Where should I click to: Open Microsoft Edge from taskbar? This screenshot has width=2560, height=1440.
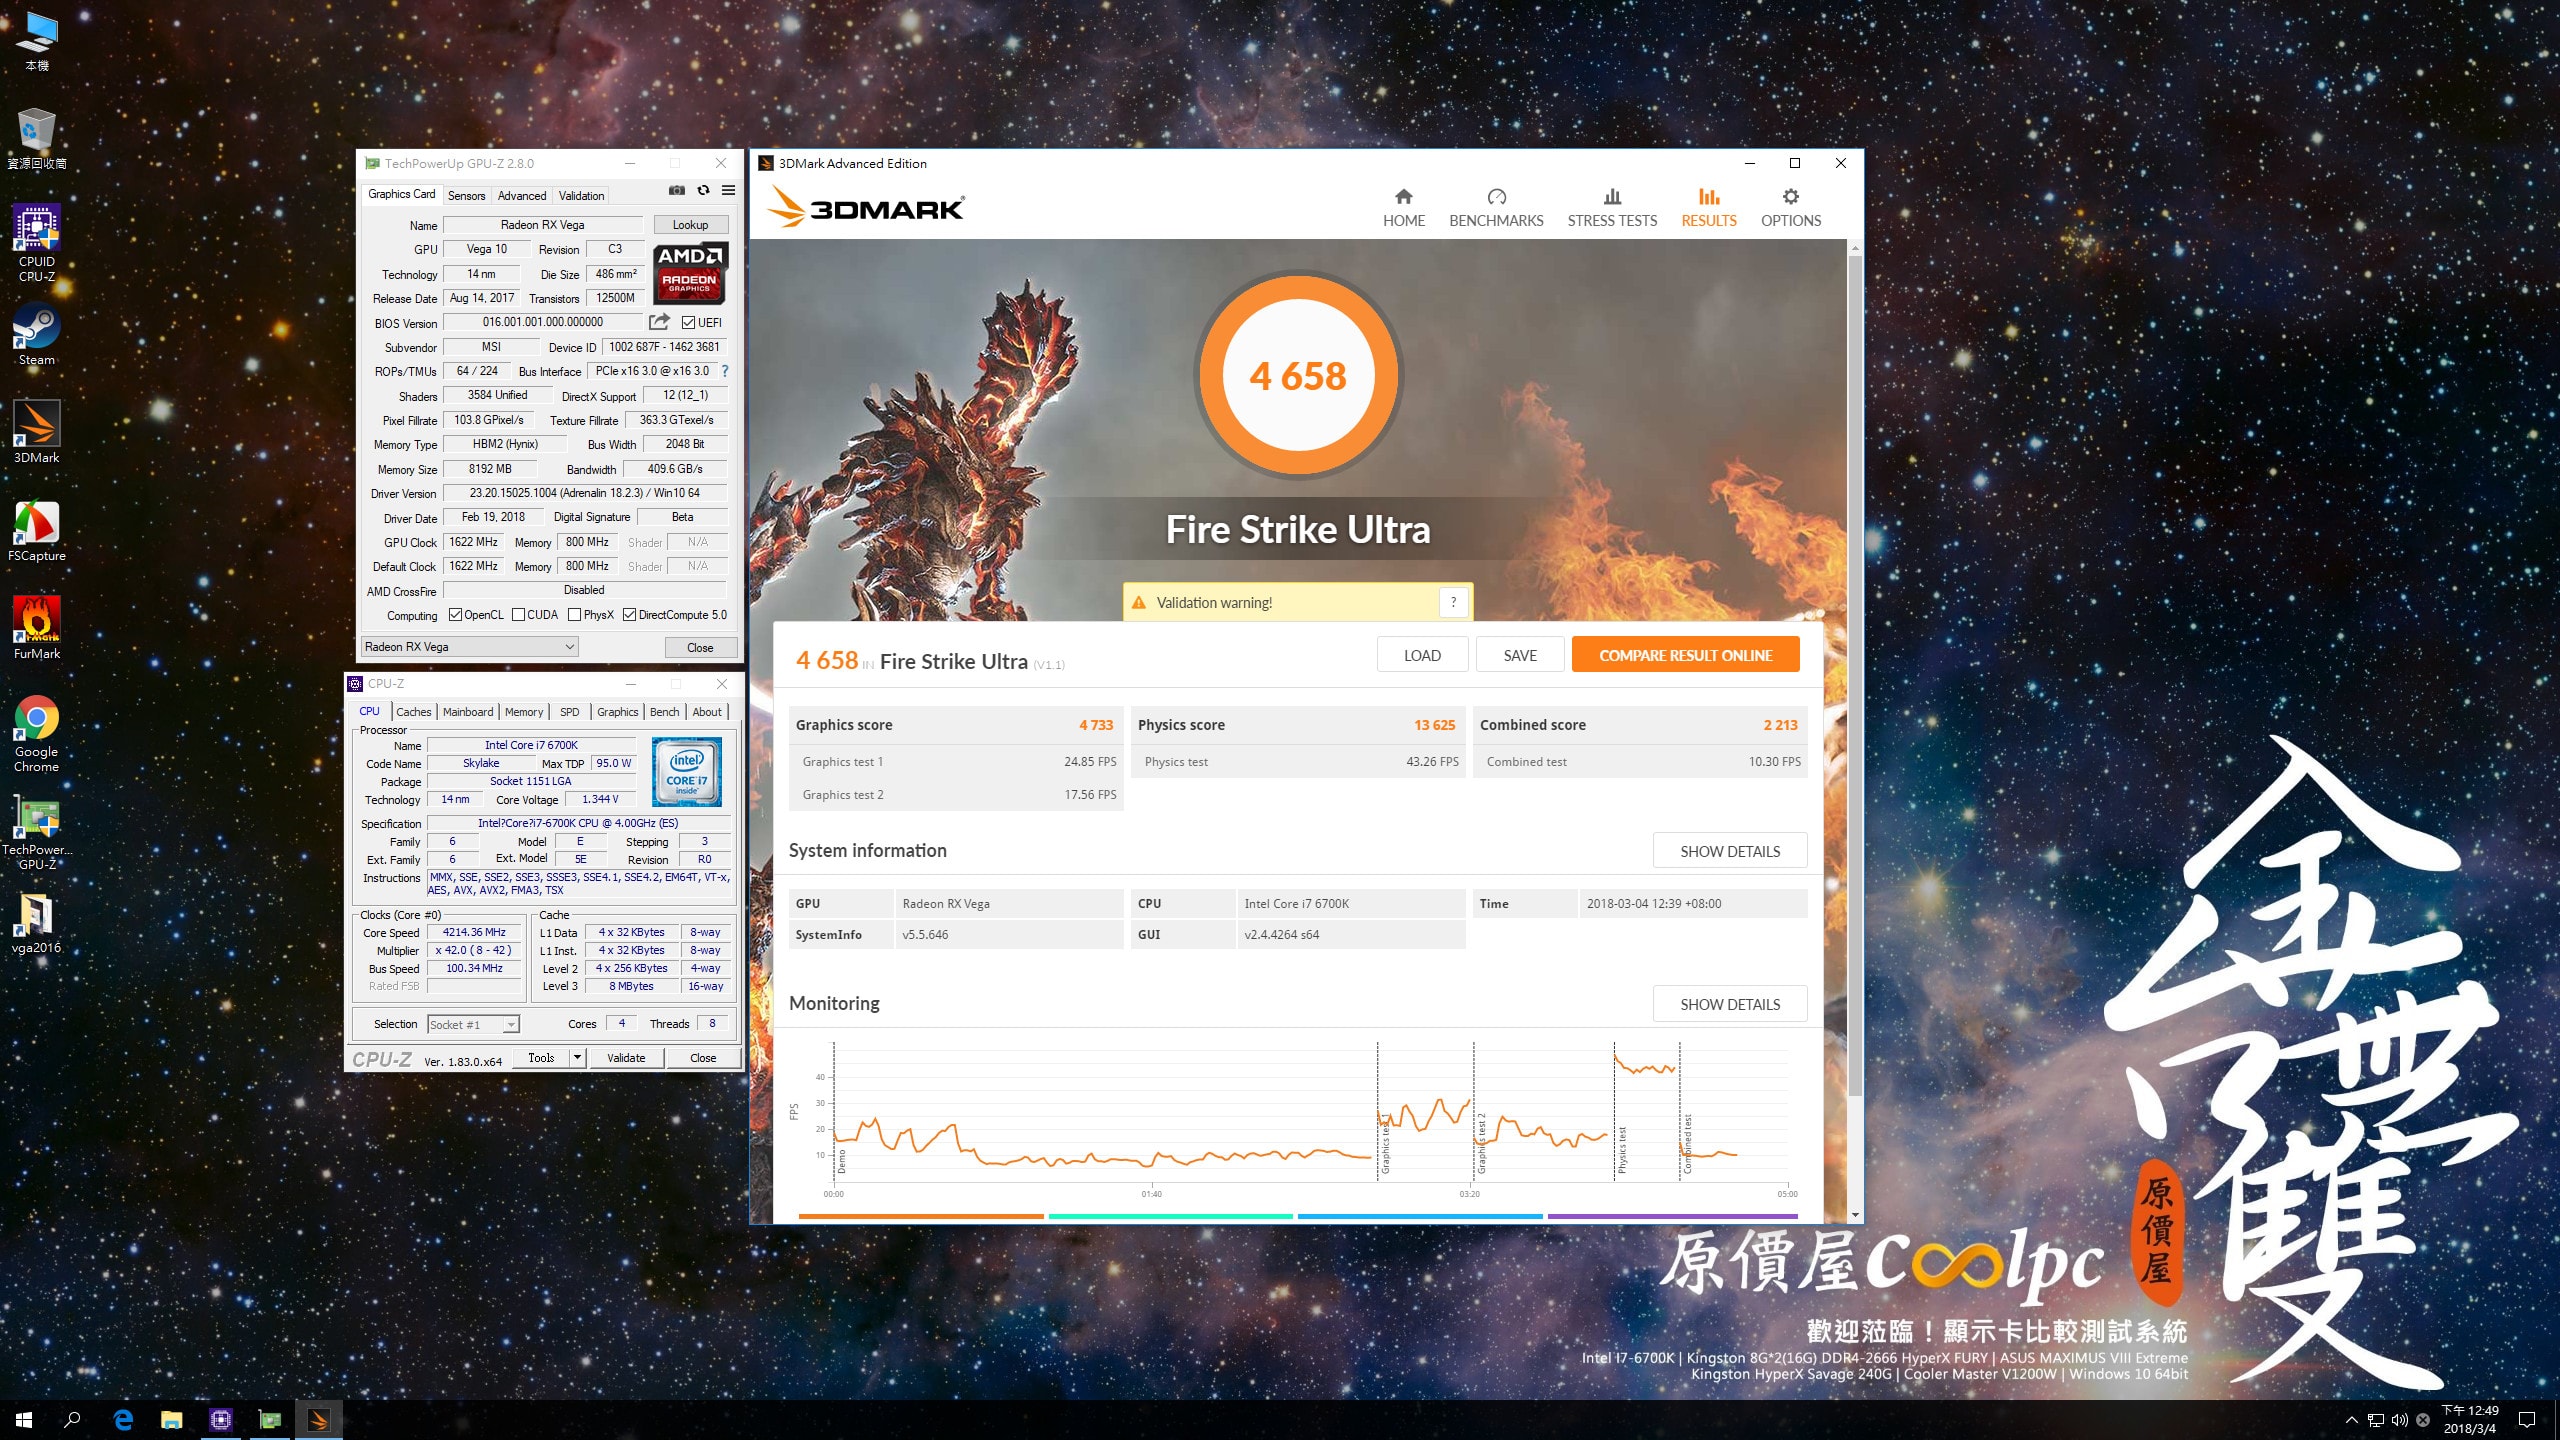coord(123,1419)
